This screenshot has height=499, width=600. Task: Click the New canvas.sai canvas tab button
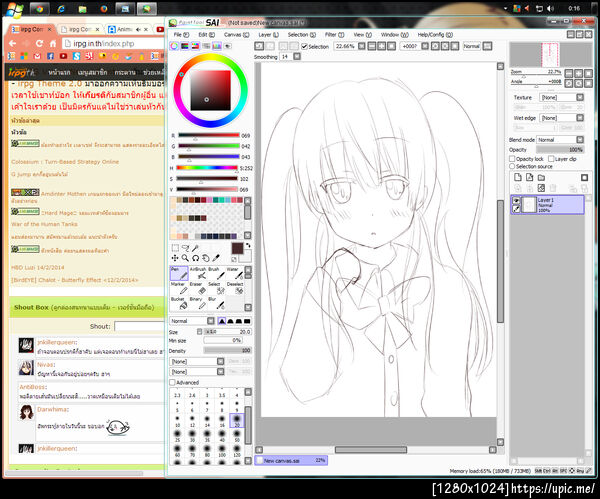pos(291,460)
